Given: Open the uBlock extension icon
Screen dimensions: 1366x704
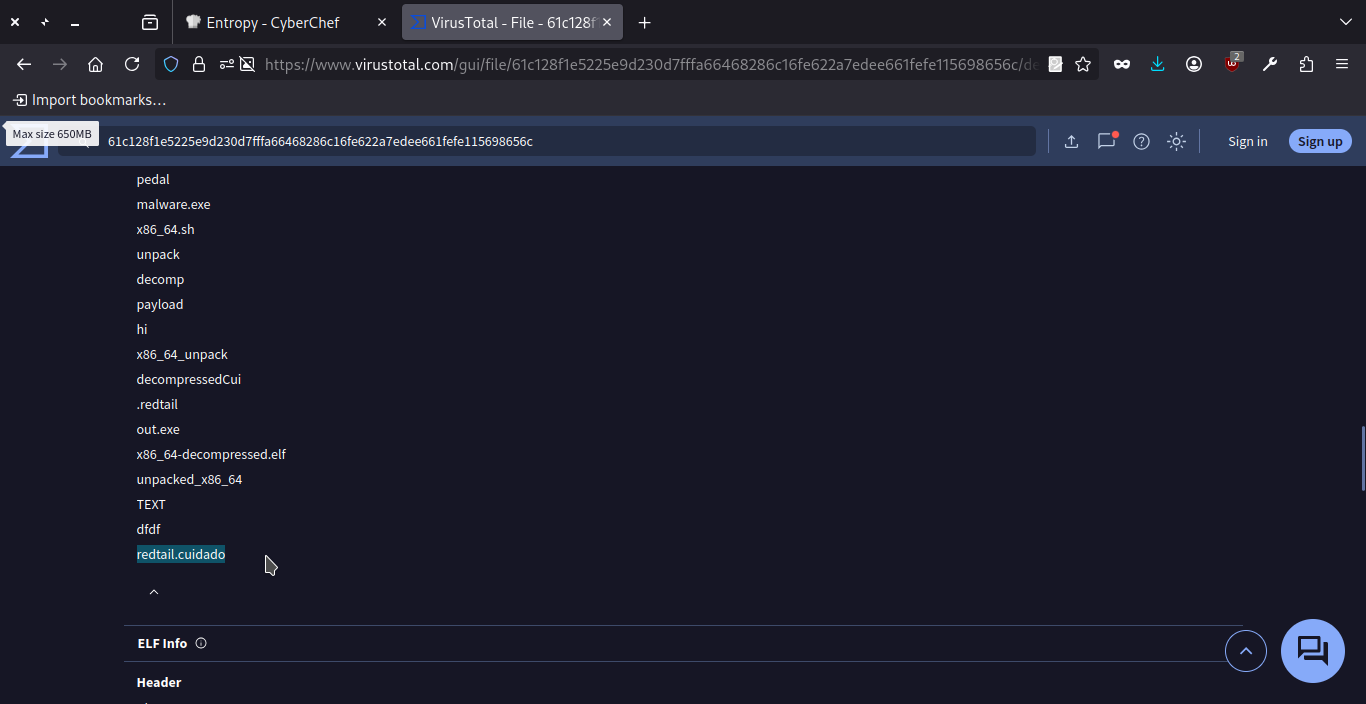Looking at the screenshot, I should 1232,64.
